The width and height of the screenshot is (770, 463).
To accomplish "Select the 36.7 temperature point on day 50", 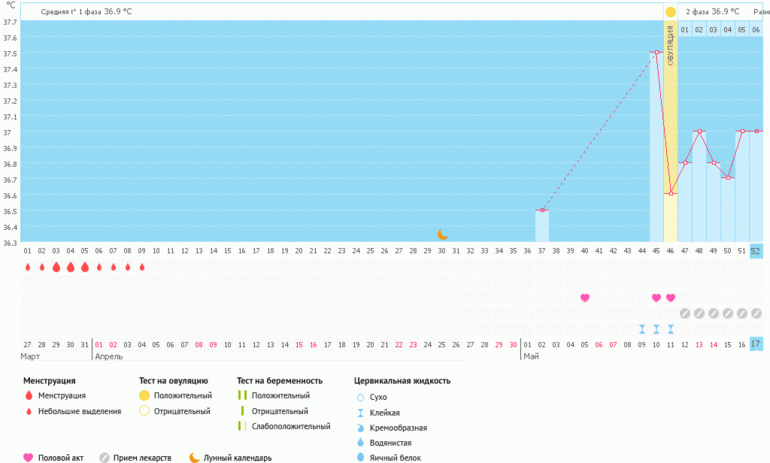I will tap(728, 178).
